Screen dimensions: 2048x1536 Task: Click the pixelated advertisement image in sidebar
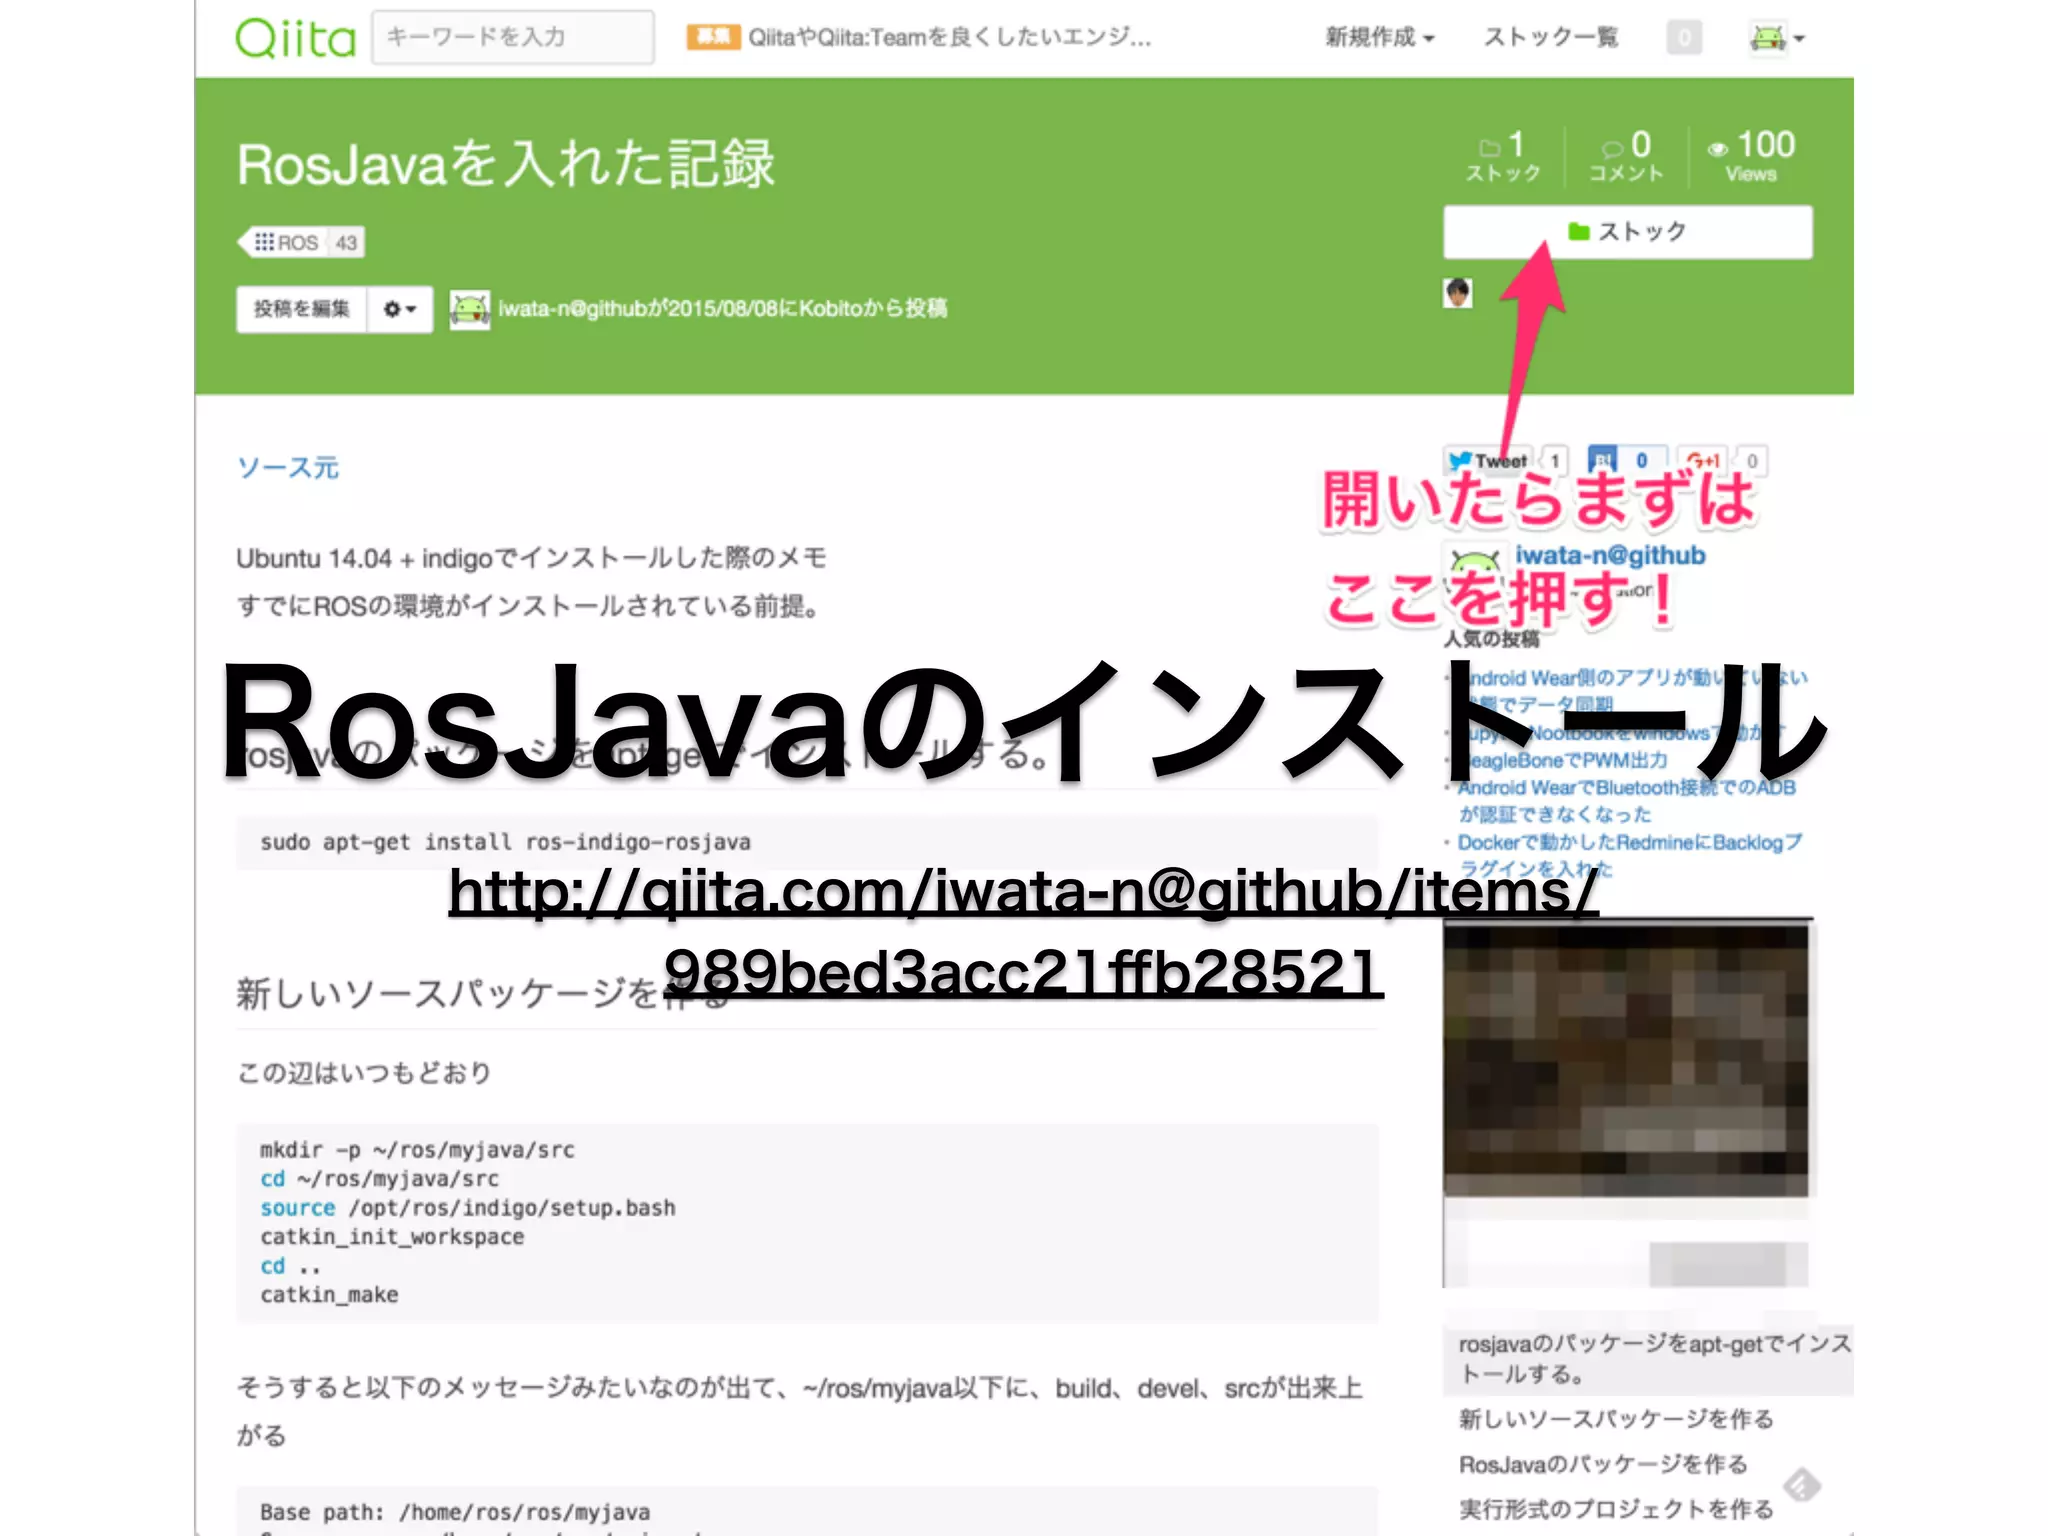pos(1626,1058)
